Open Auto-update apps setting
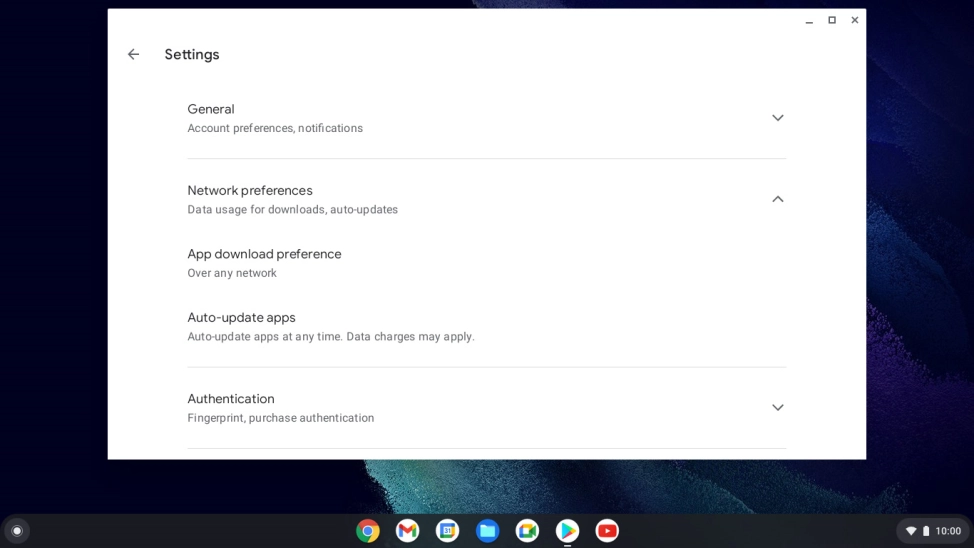 click(x=487, y=326)
